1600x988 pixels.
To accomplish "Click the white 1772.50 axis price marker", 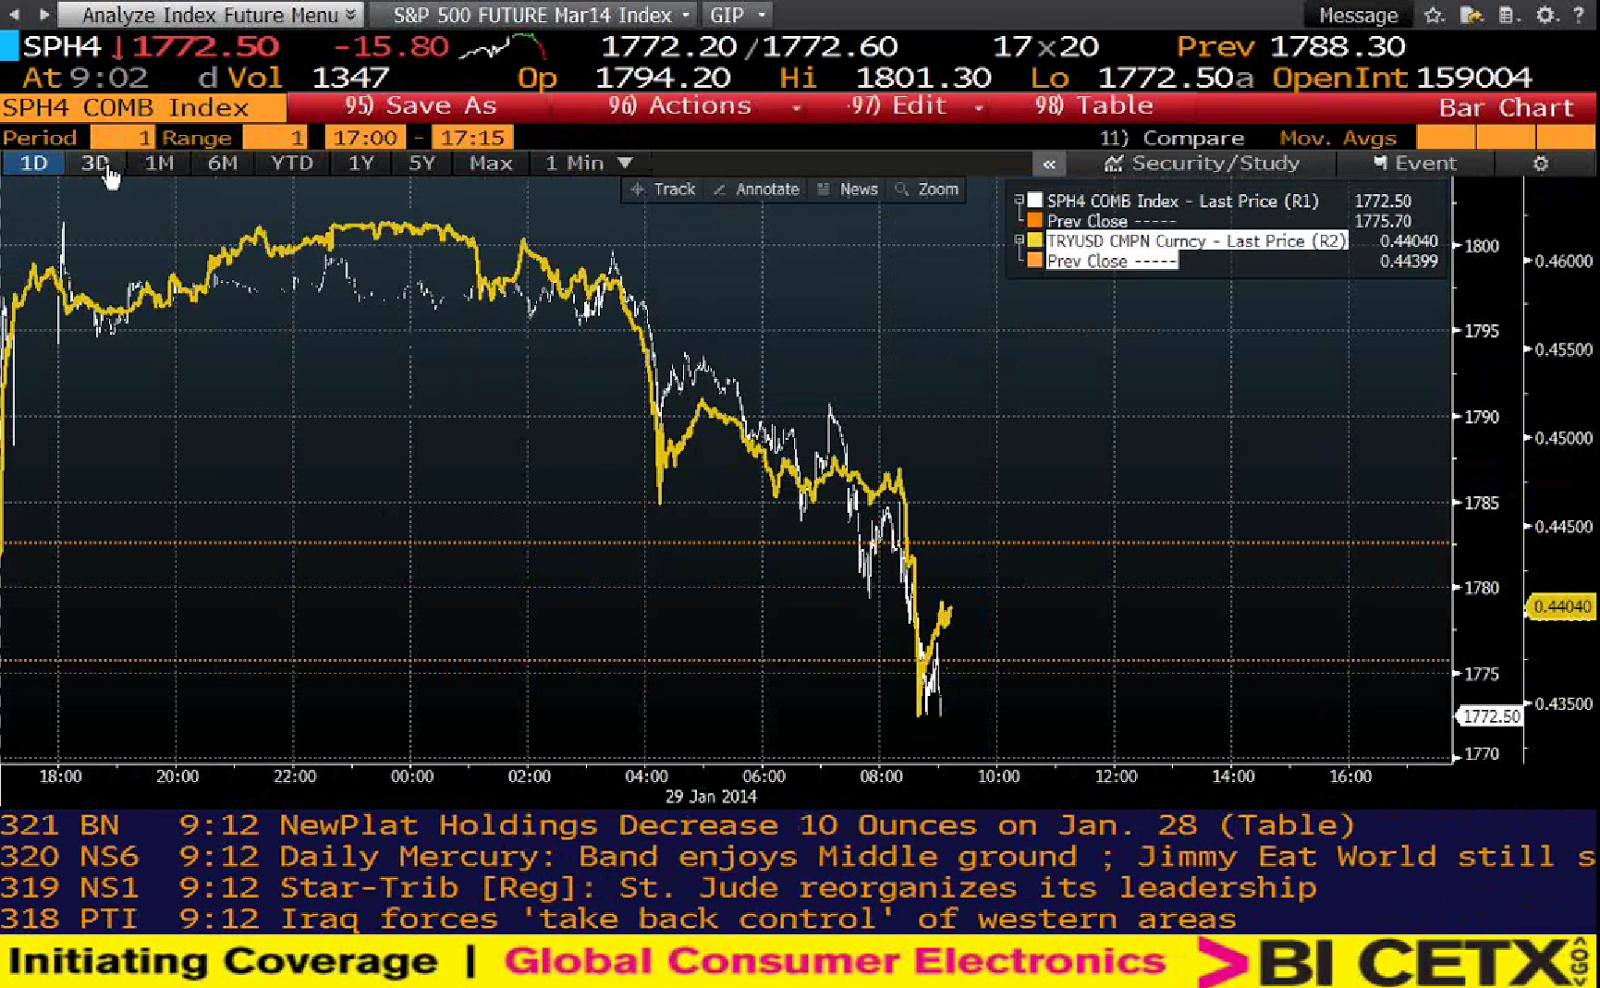I will pyautogui.click(x=1490, y=716).
